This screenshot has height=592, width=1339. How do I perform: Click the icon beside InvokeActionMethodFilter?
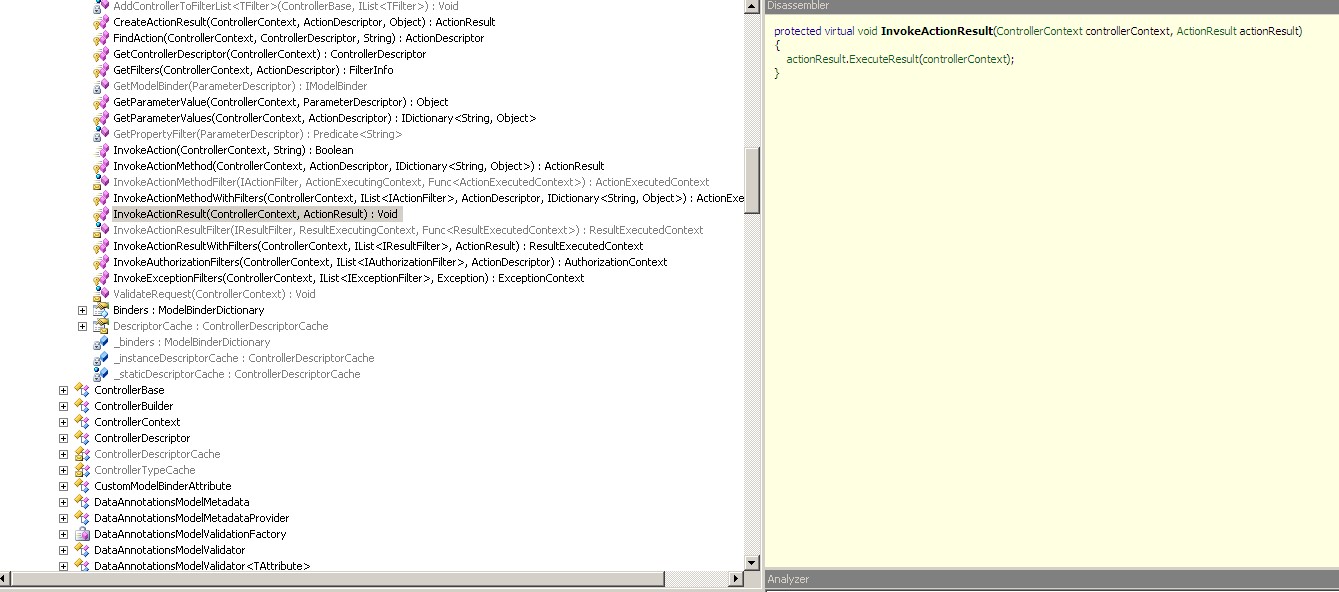[x=100, y=182]
